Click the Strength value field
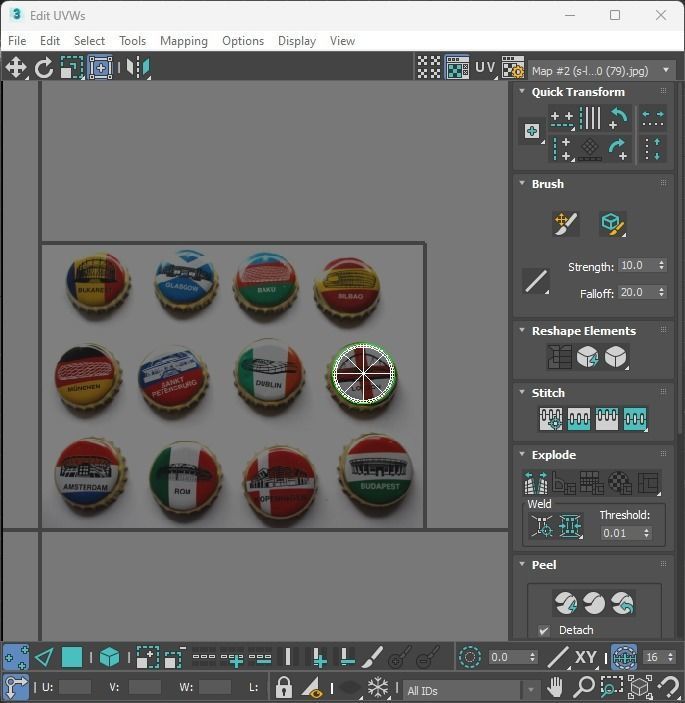 point(637,265)
